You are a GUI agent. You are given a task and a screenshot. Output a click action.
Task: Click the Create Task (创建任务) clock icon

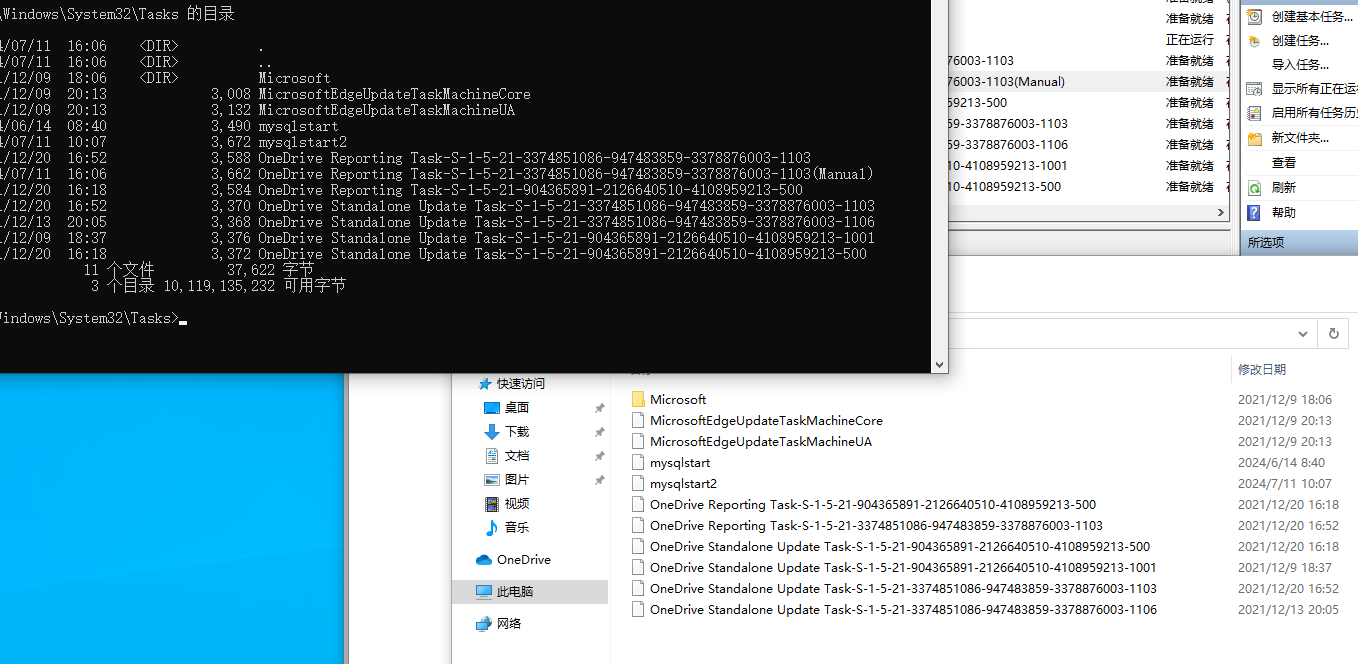coord(1254,39)
